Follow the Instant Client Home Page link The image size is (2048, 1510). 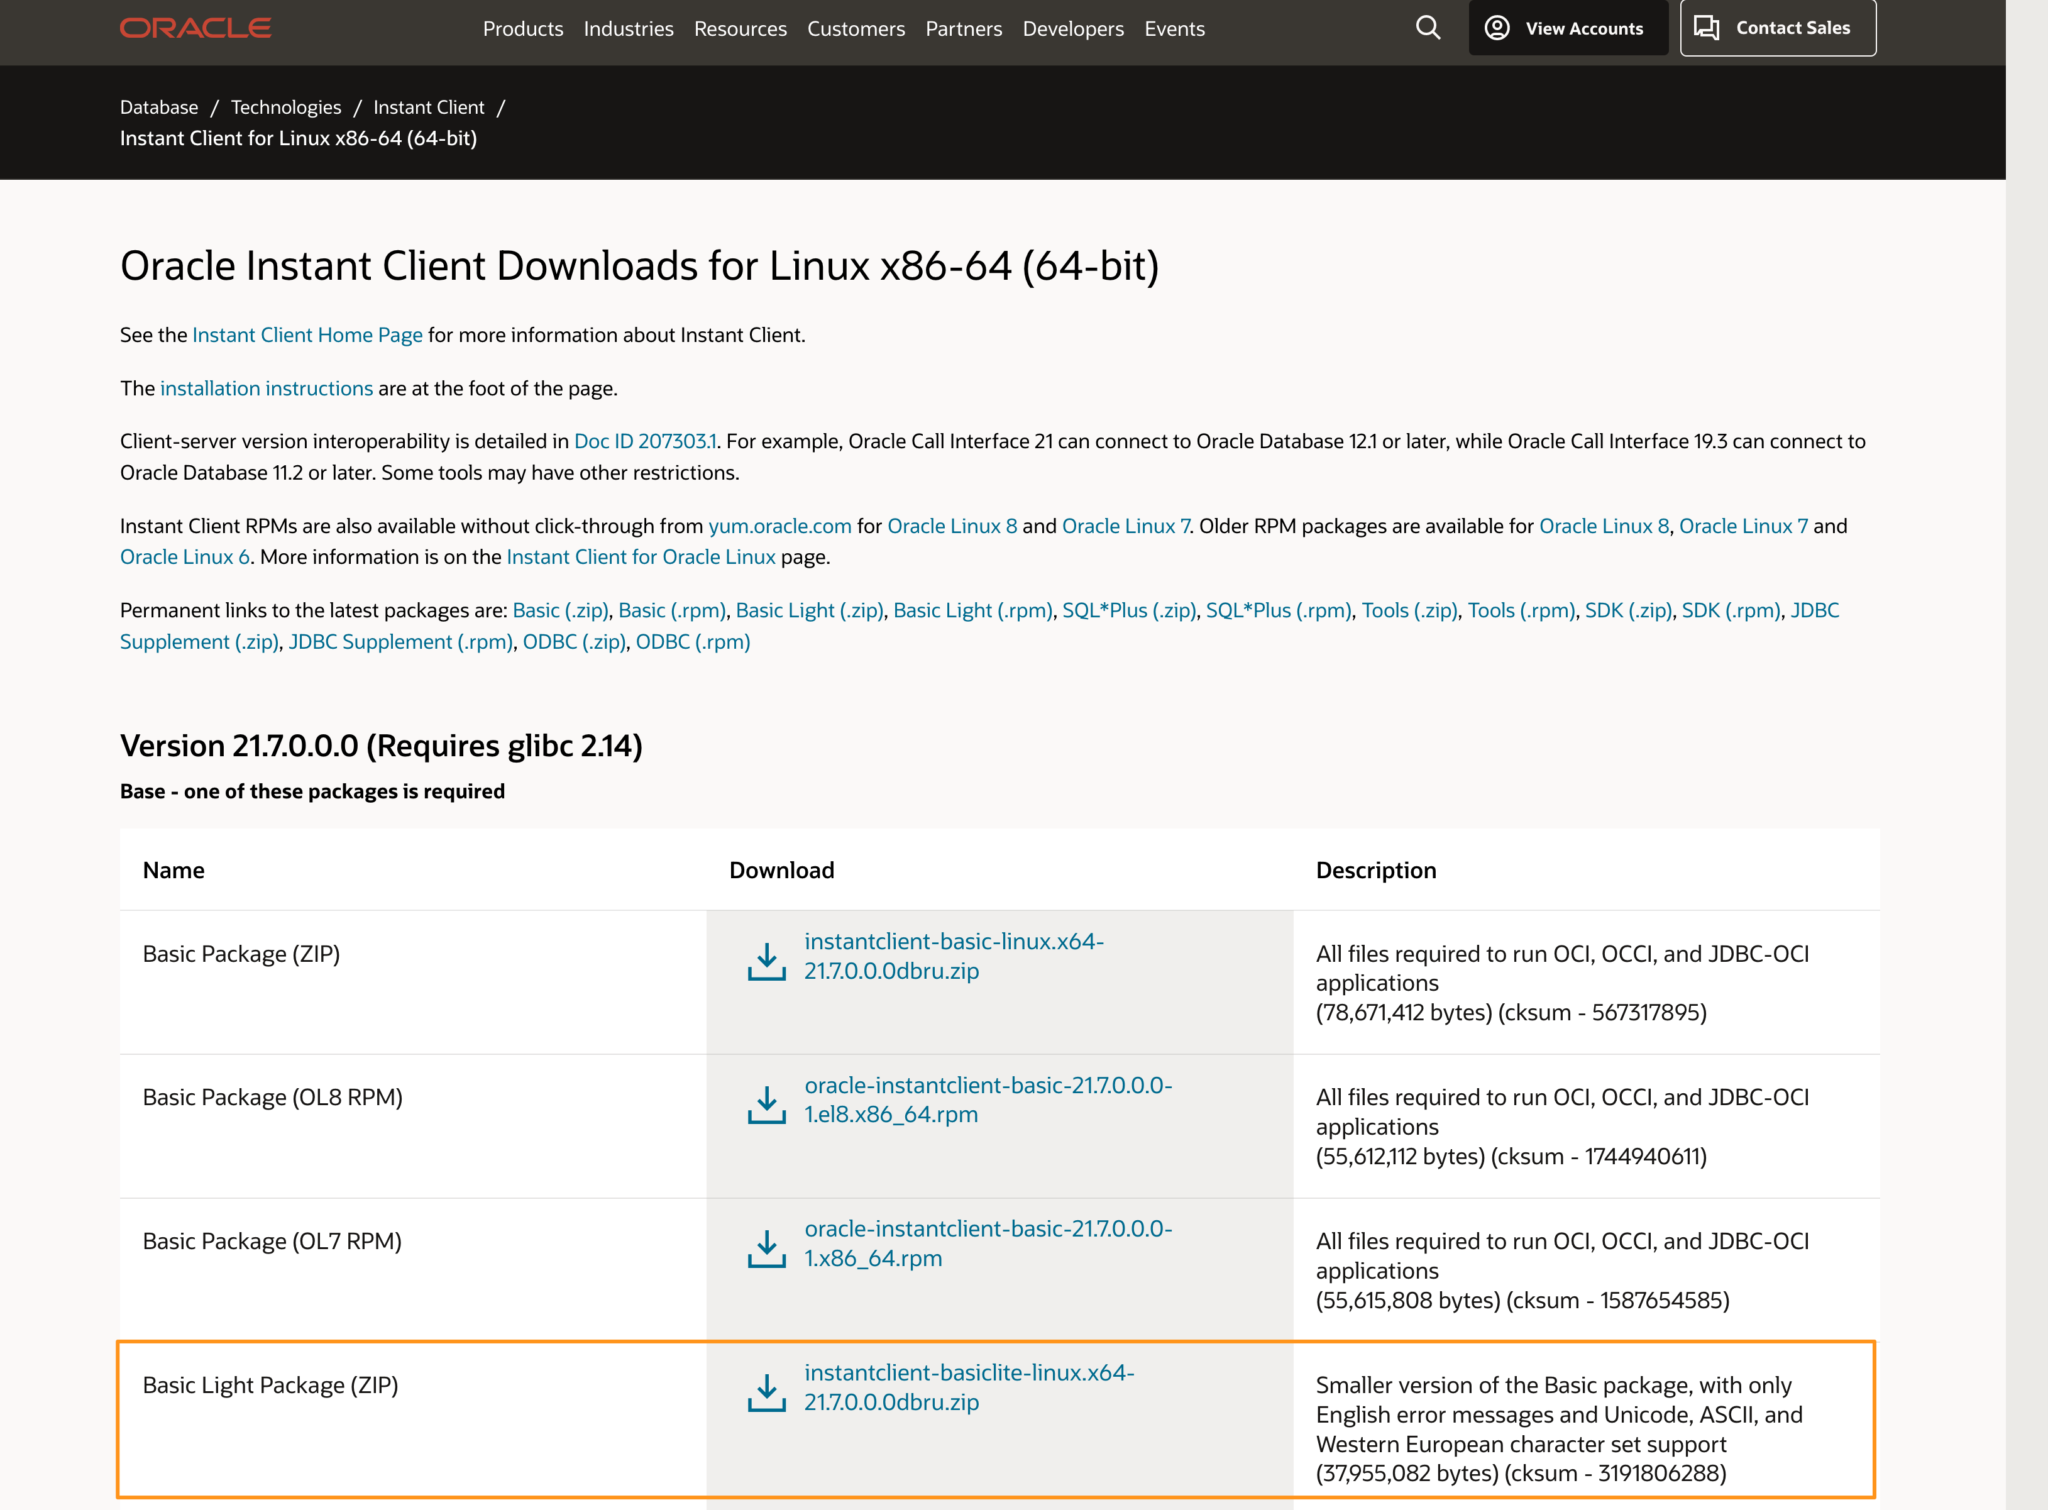pos(307,335)
